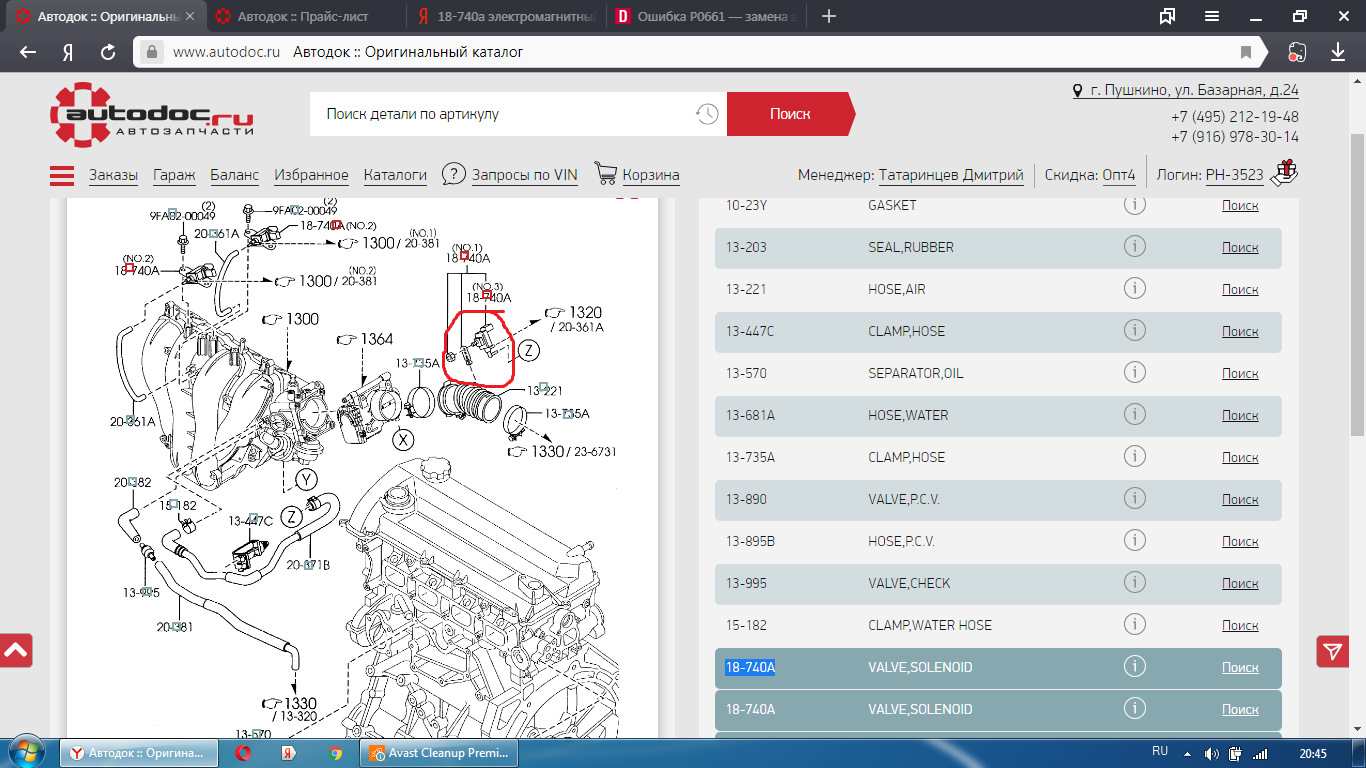Show info for 13-681A HOSE,WATER
The image size is (1366, 768).
(x=1134, y=414)
